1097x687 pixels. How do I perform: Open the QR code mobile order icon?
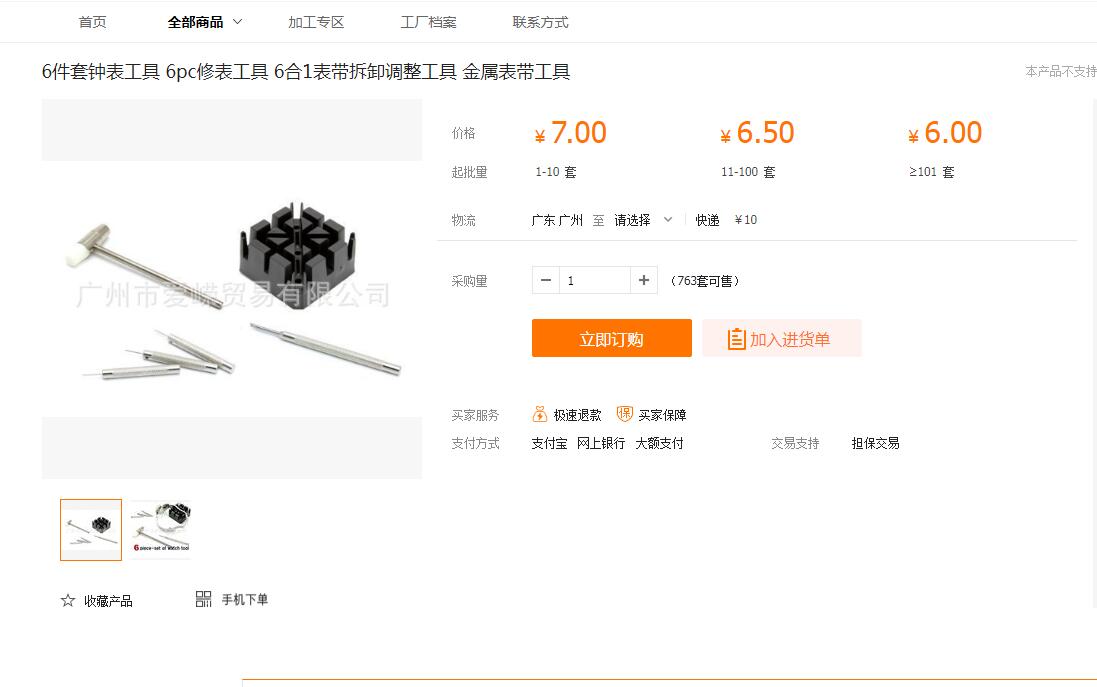[204, 599]
